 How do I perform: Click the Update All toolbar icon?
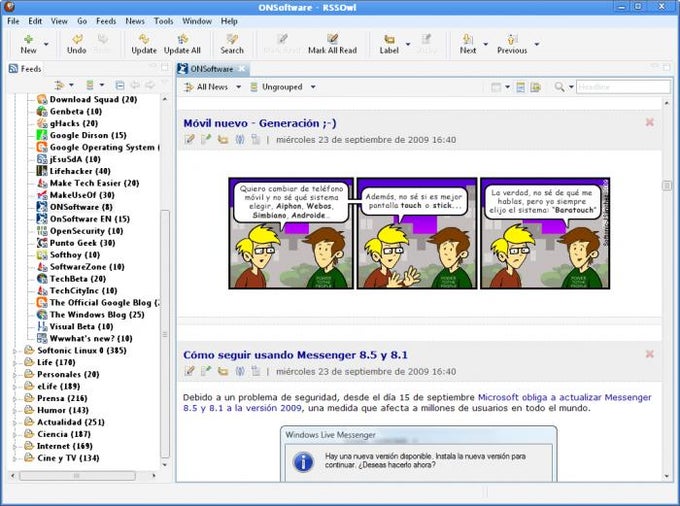(182, 39)
